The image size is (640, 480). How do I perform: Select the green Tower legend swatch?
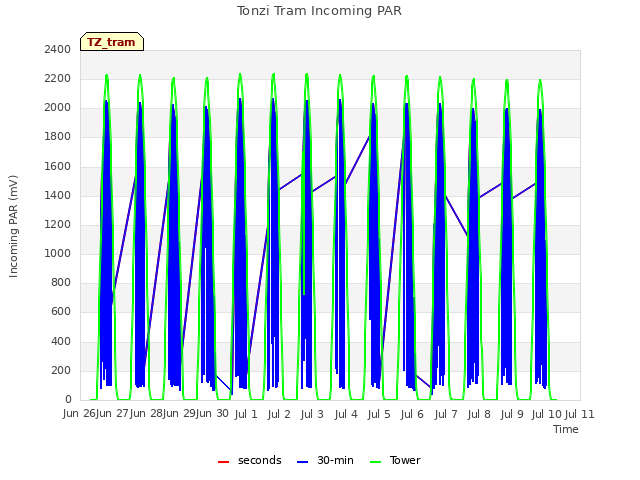375,462
